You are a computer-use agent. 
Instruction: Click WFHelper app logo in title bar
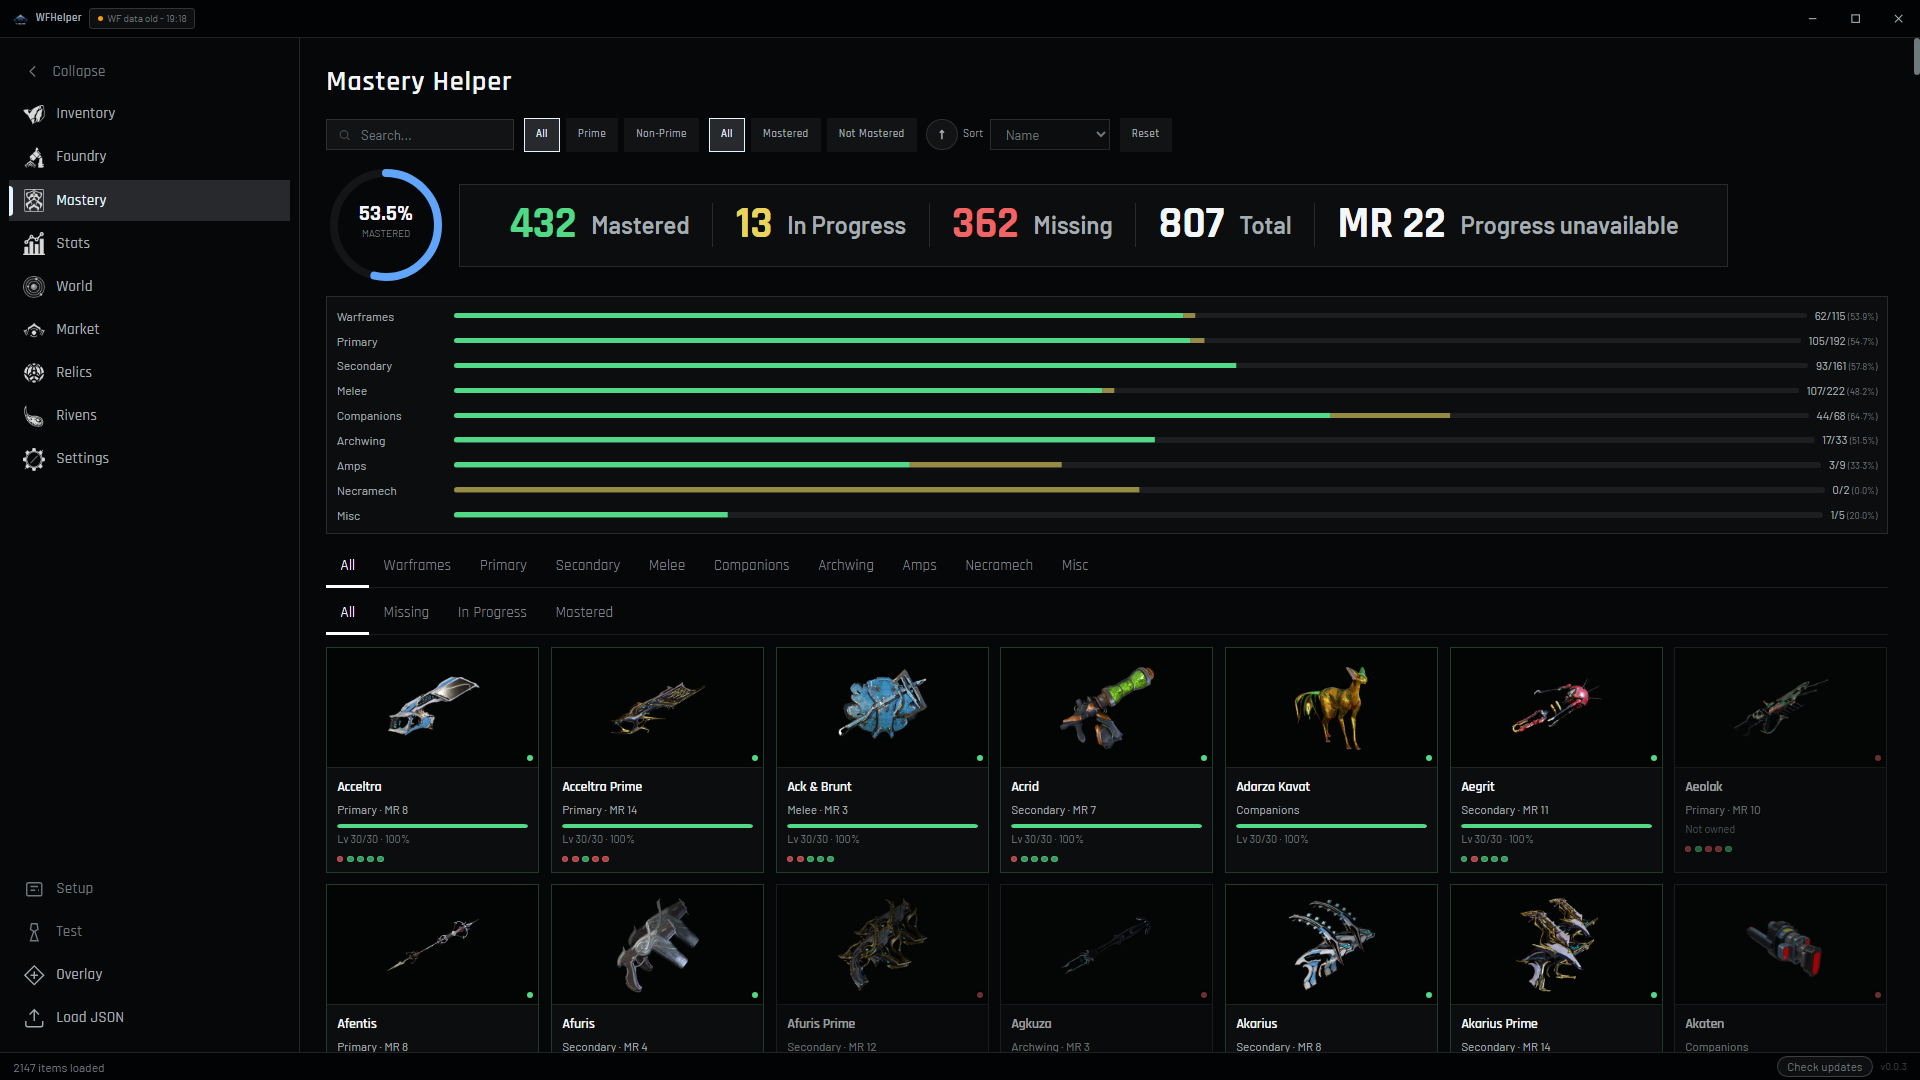click(20, 18)
